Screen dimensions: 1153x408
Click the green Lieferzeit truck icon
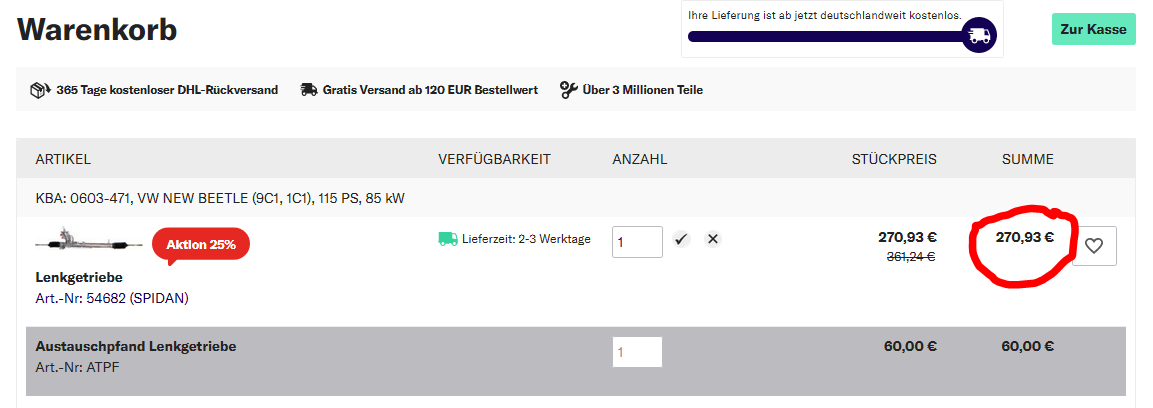pos(447,240)
